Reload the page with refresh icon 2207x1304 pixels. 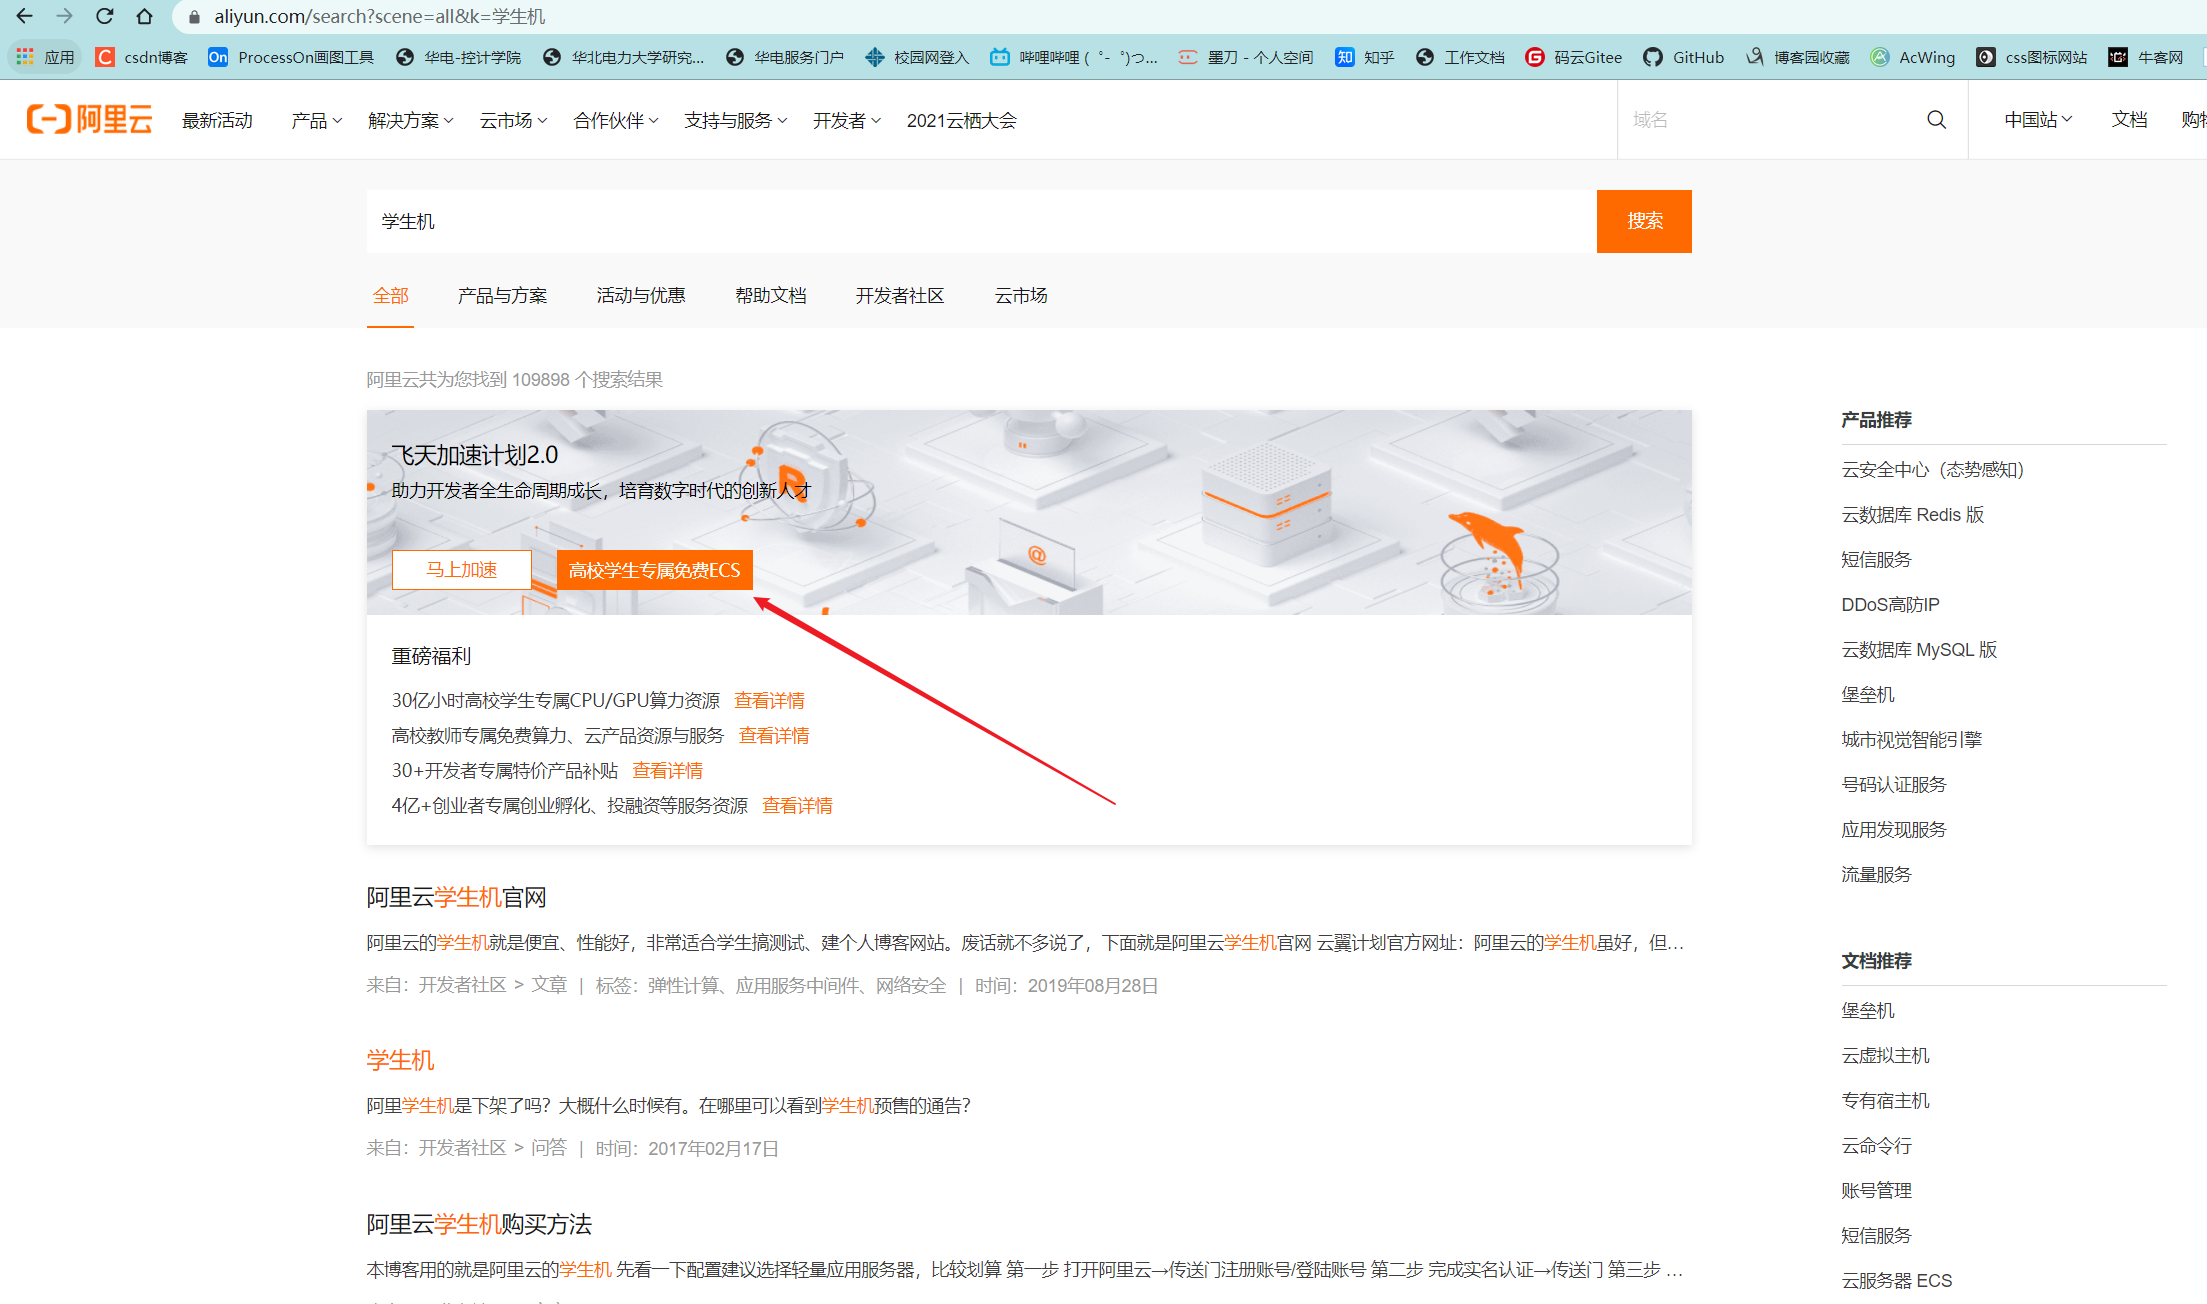tap(104, 16)
